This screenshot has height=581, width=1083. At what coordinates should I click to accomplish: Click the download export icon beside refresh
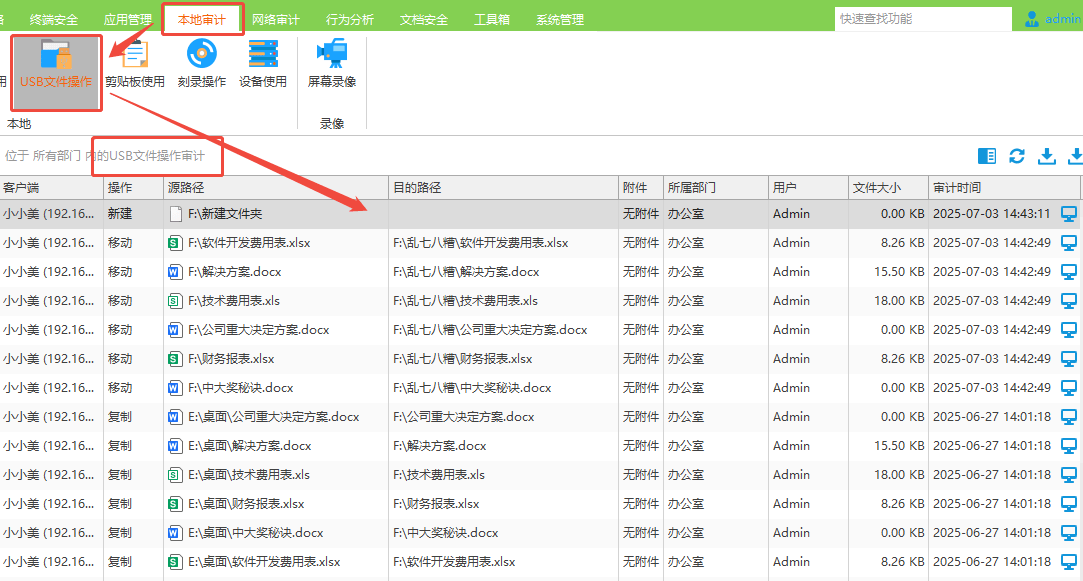pos(1046,156)
